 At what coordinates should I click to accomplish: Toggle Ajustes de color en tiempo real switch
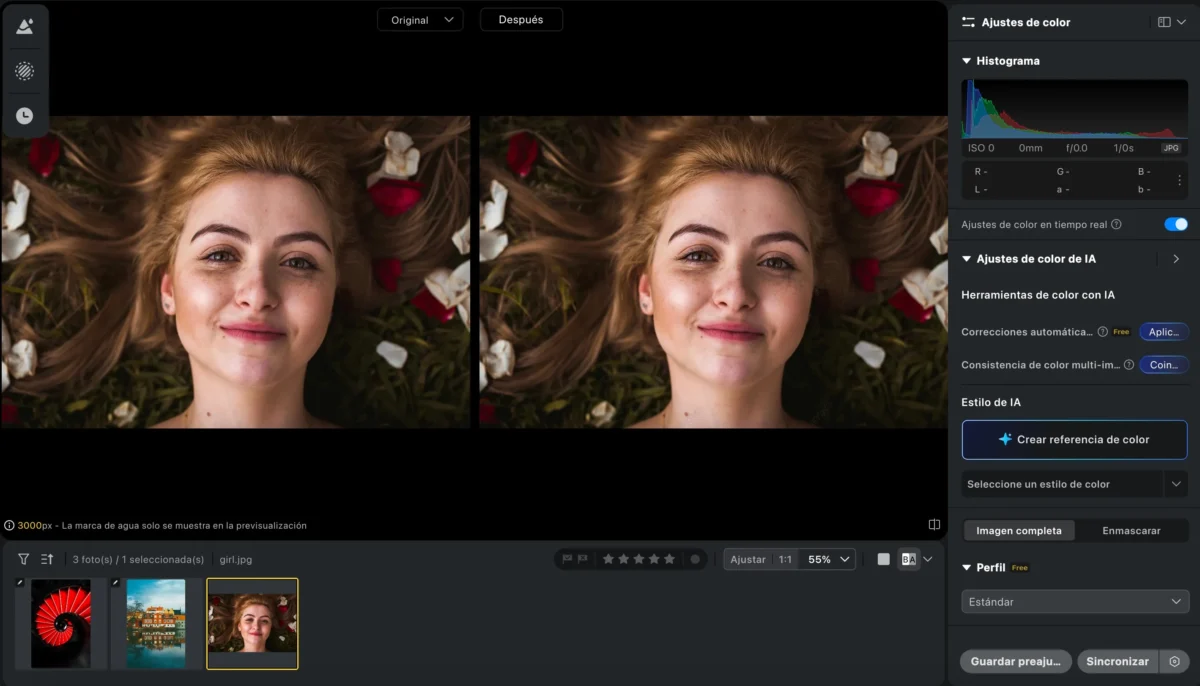click(1176, 224)
